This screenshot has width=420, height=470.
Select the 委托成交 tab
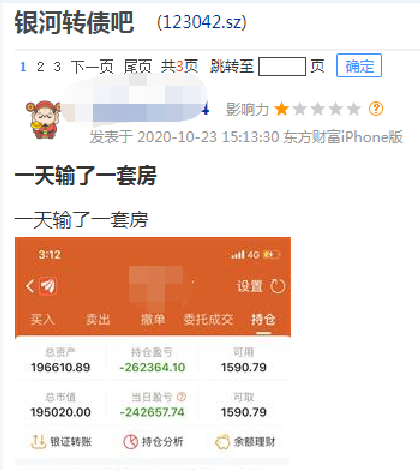pyautogui.click(x=208, y=320)
